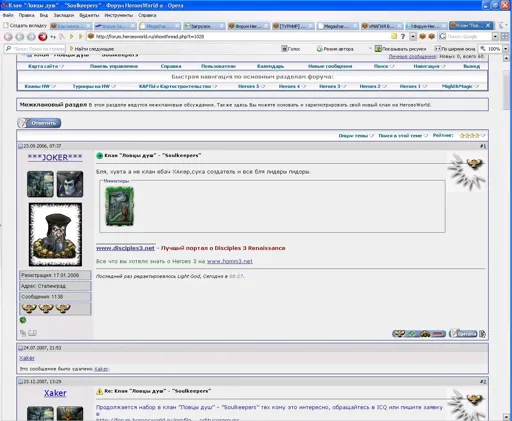Switch to the Загрузок tab

(x=204, y=26)
